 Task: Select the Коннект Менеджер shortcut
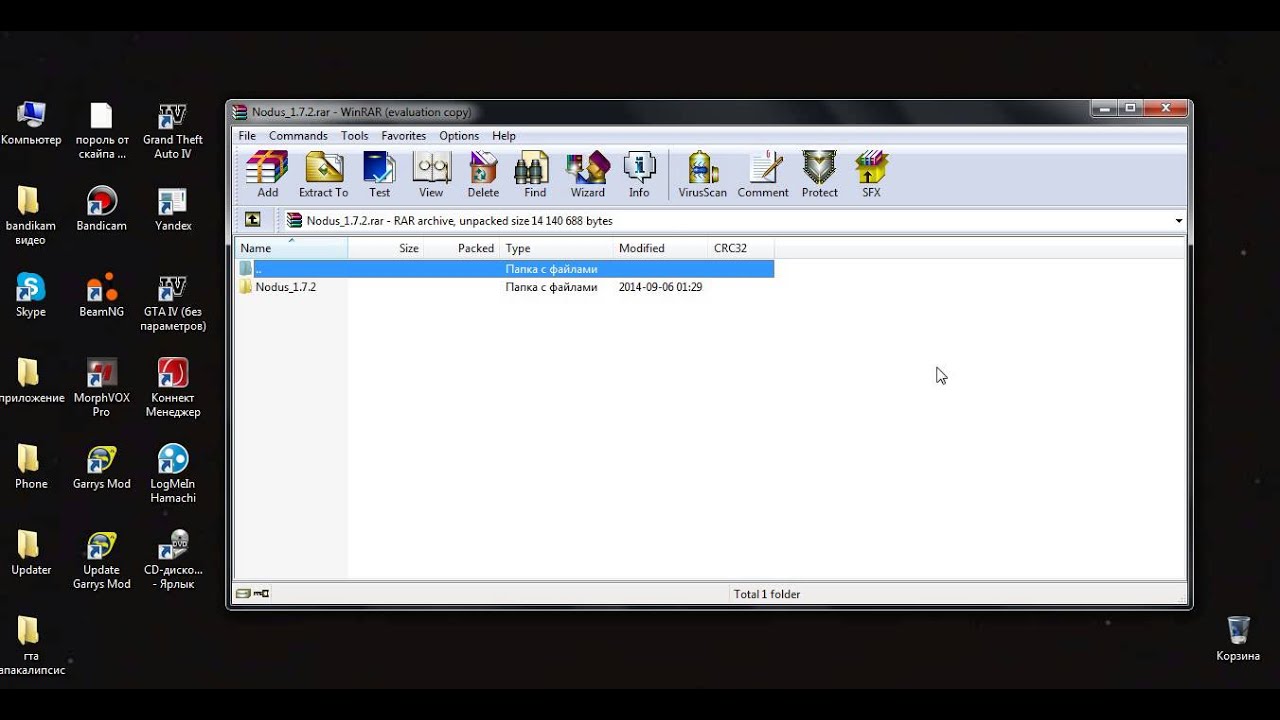click(172, 388)
